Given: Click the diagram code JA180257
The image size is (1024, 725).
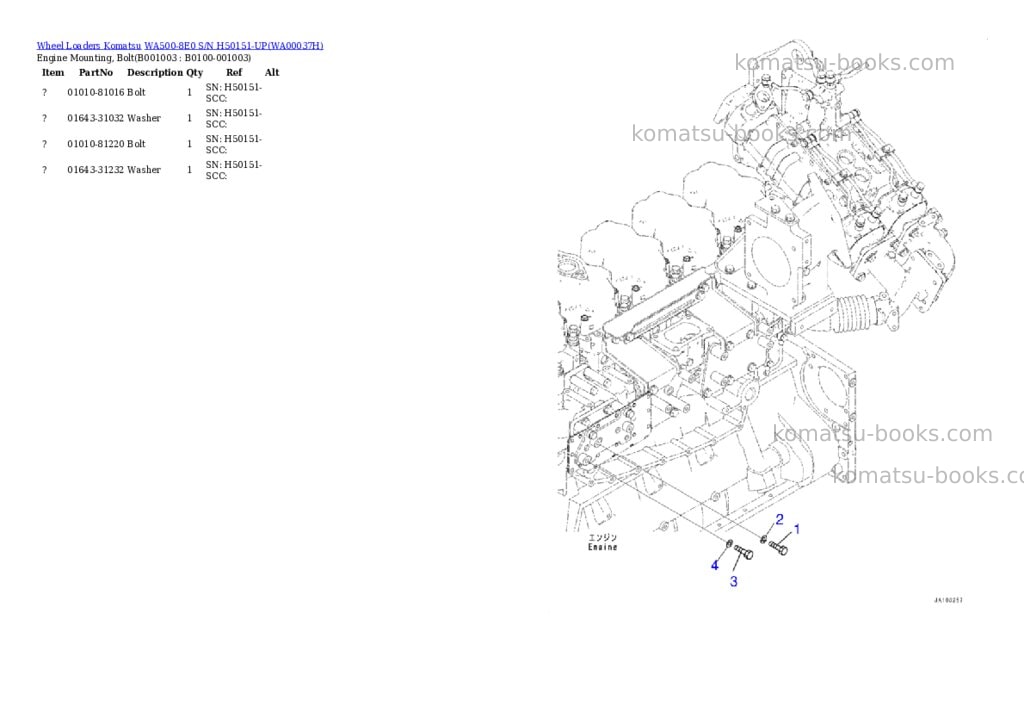Looking at the screenshot, I should tap(948, 600).
